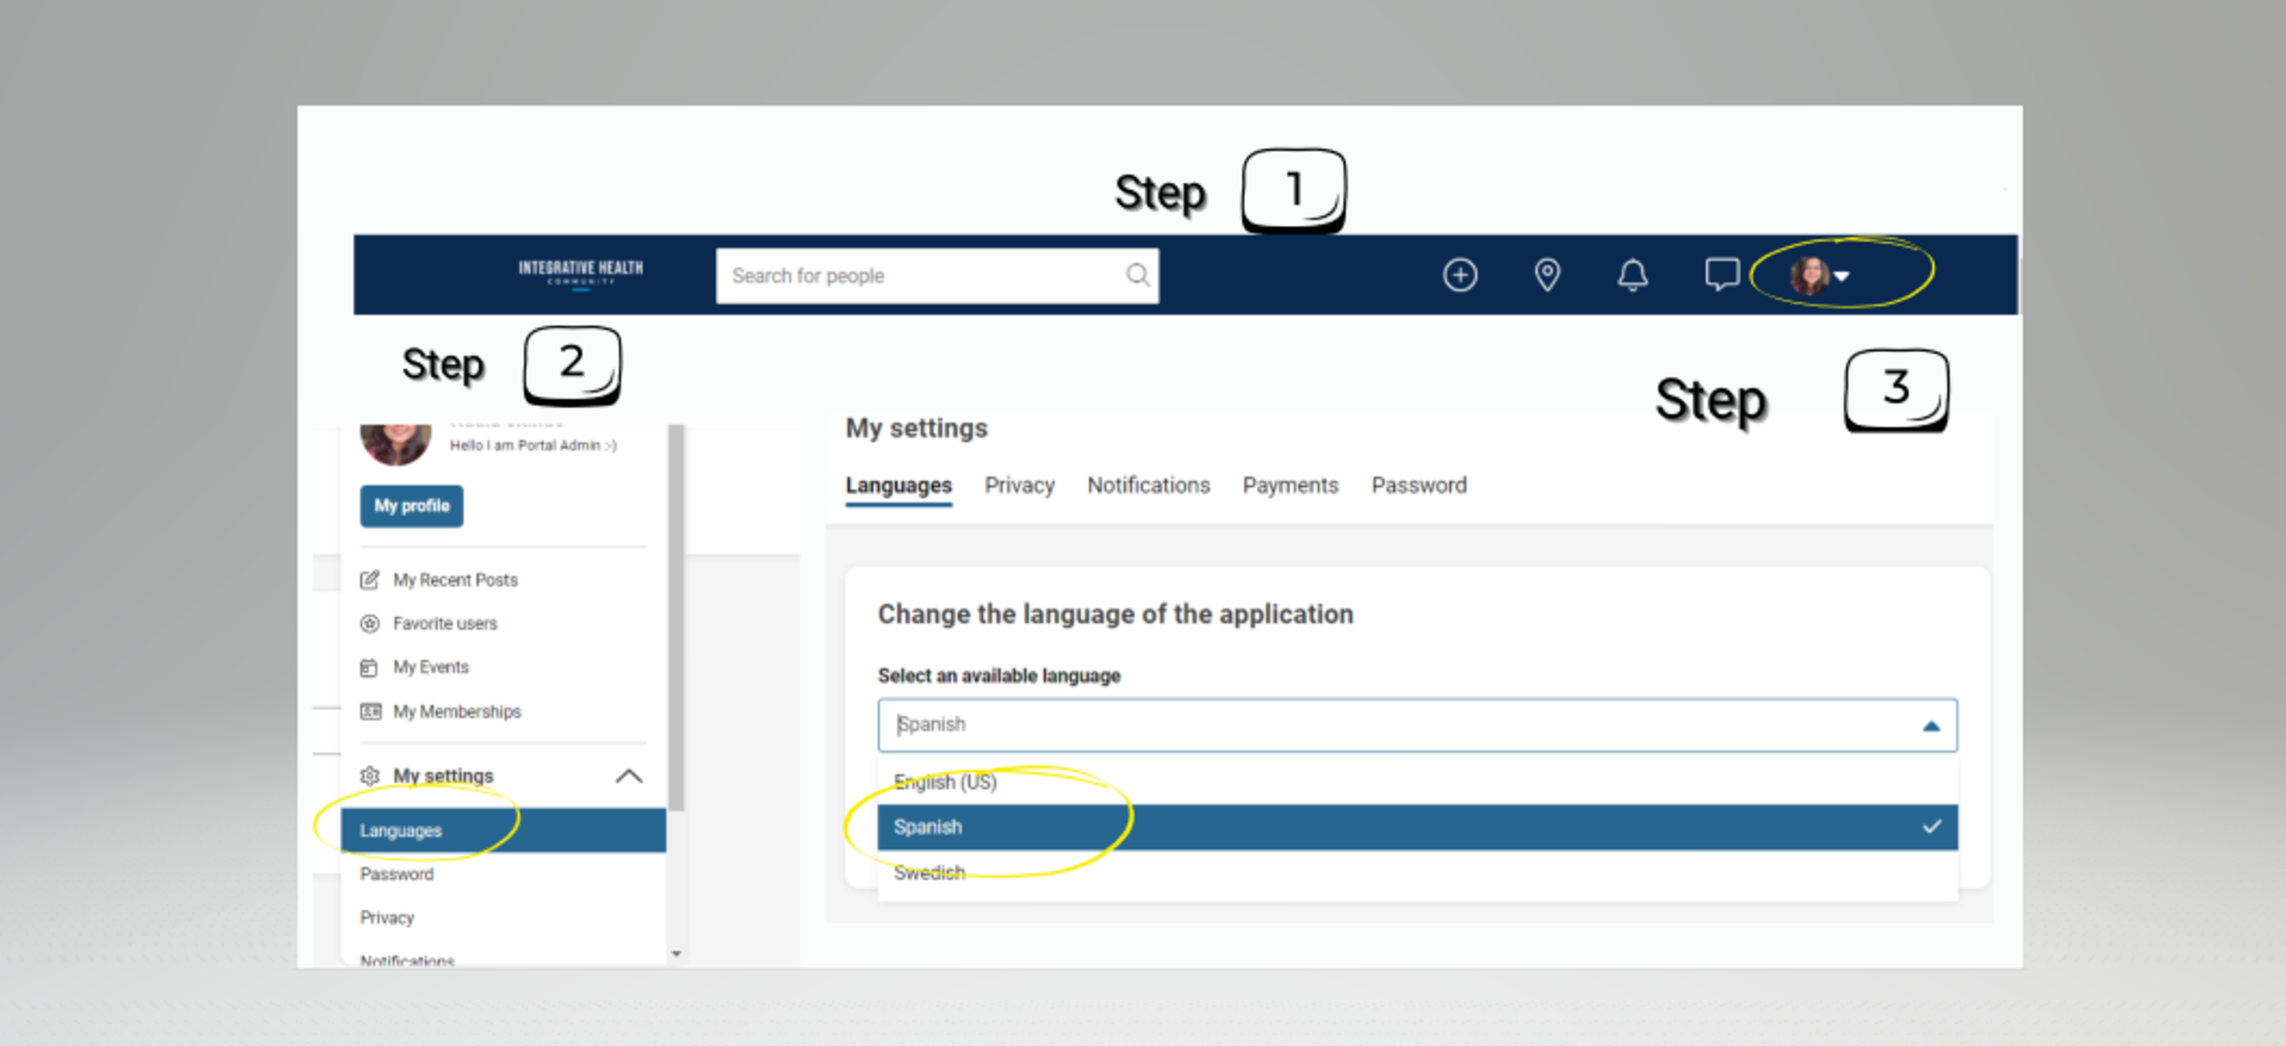Click the search magnifier icon
Viewport: 2286px width, 1046px height.
click(x=1137, y=275)
